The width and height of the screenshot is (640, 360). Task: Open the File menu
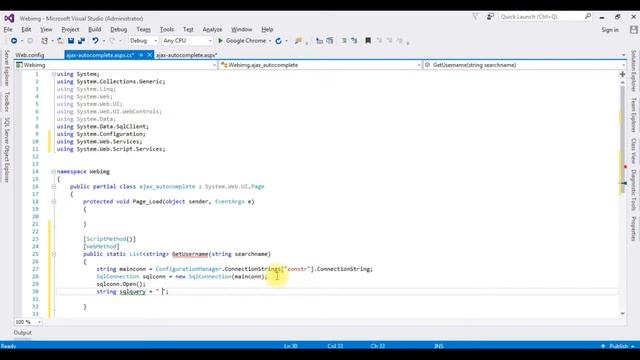(8, 29)
